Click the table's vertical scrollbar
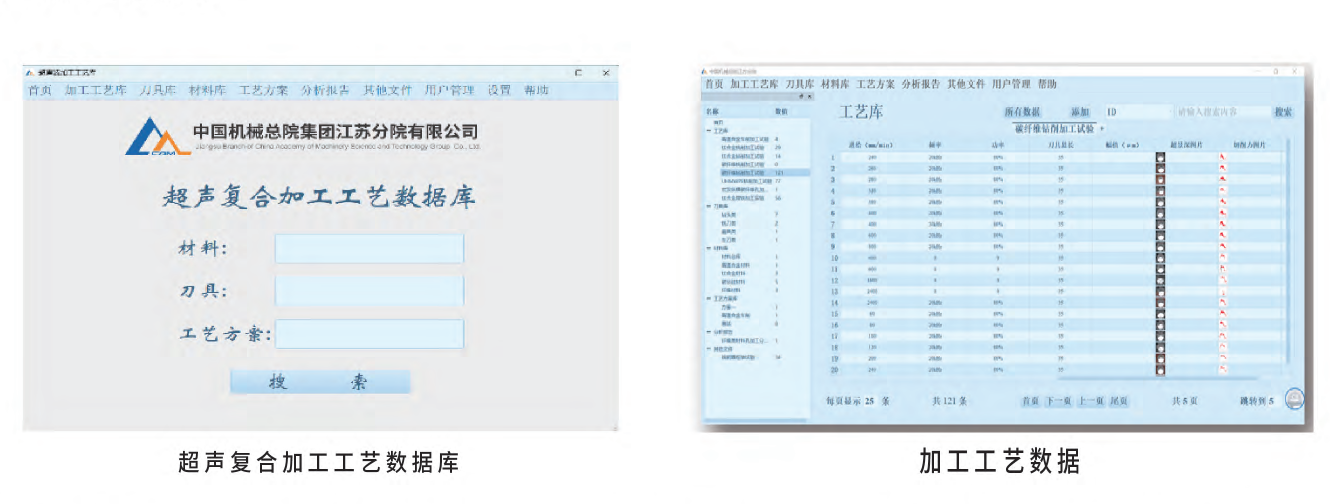The image size is (1330, 504). point(1286,250)
